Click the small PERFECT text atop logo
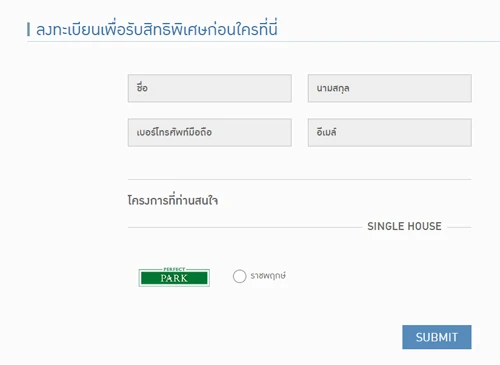This screenshot has width=500, height=365. point(174,269)
